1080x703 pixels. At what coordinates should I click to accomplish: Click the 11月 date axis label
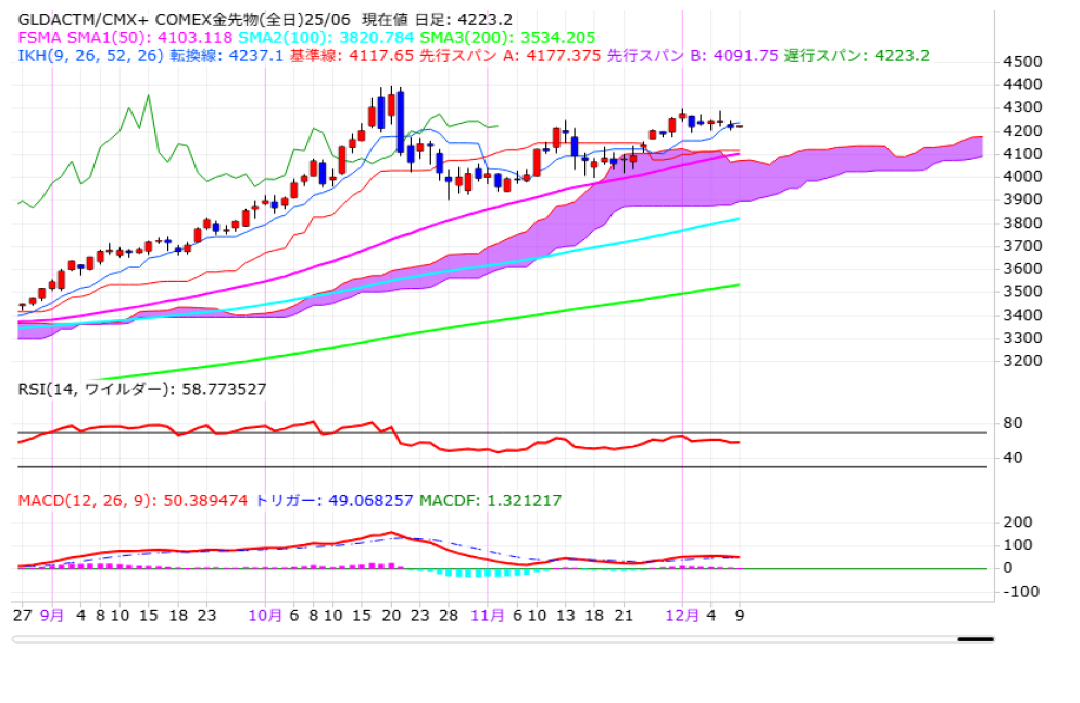click(486, 615)
